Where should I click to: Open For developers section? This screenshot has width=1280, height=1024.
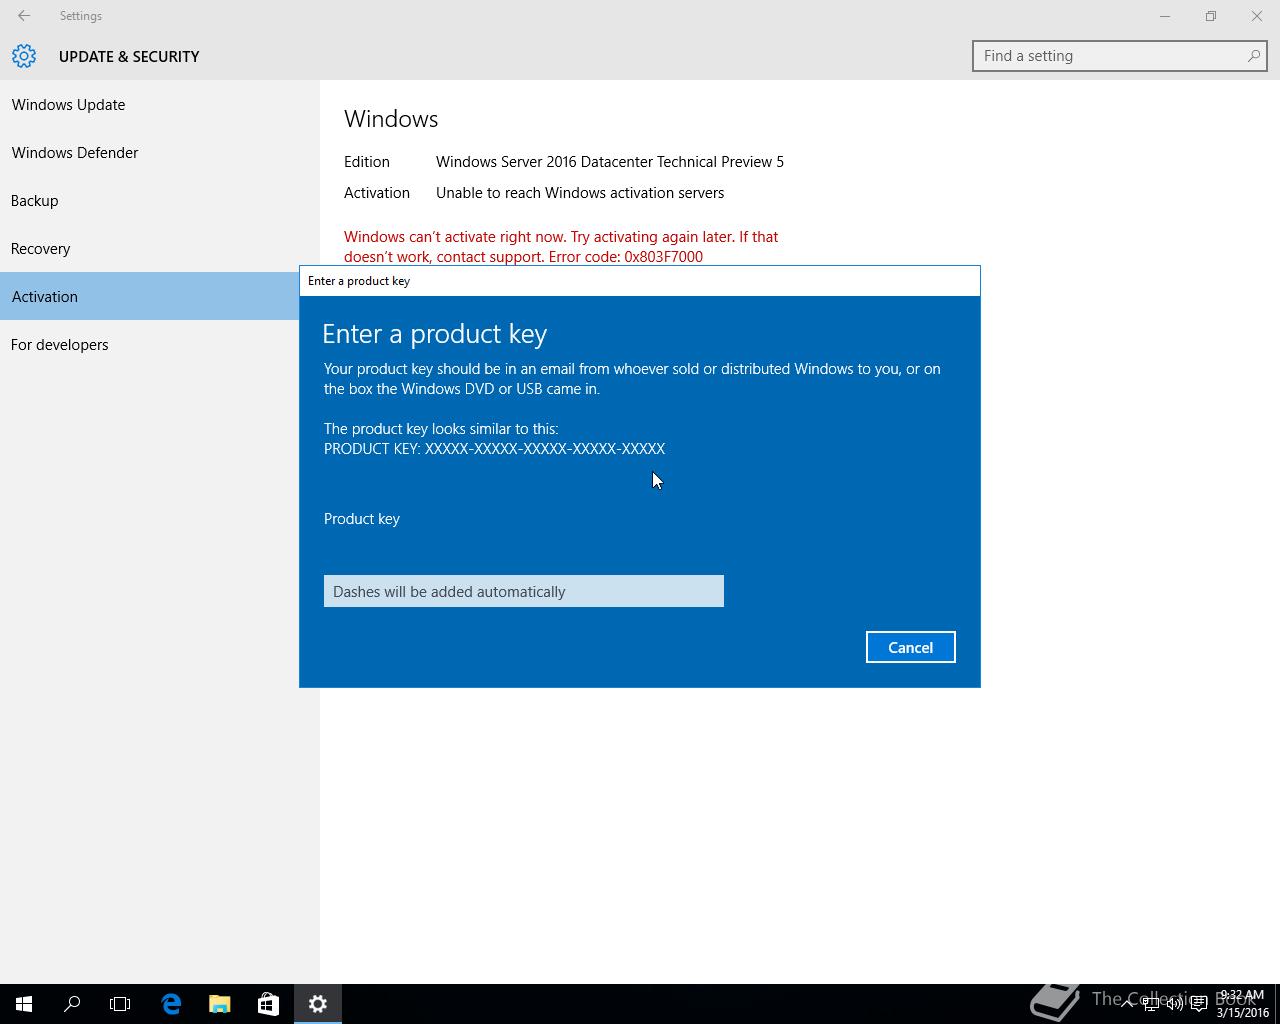click(x=160, y=344)
